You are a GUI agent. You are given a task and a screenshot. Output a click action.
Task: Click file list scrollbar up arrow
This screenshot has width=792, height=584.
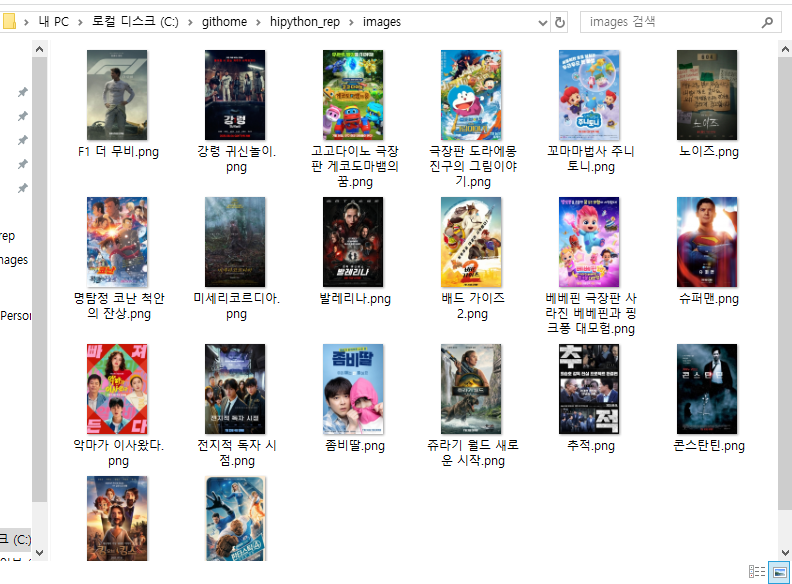coord(785,50)
